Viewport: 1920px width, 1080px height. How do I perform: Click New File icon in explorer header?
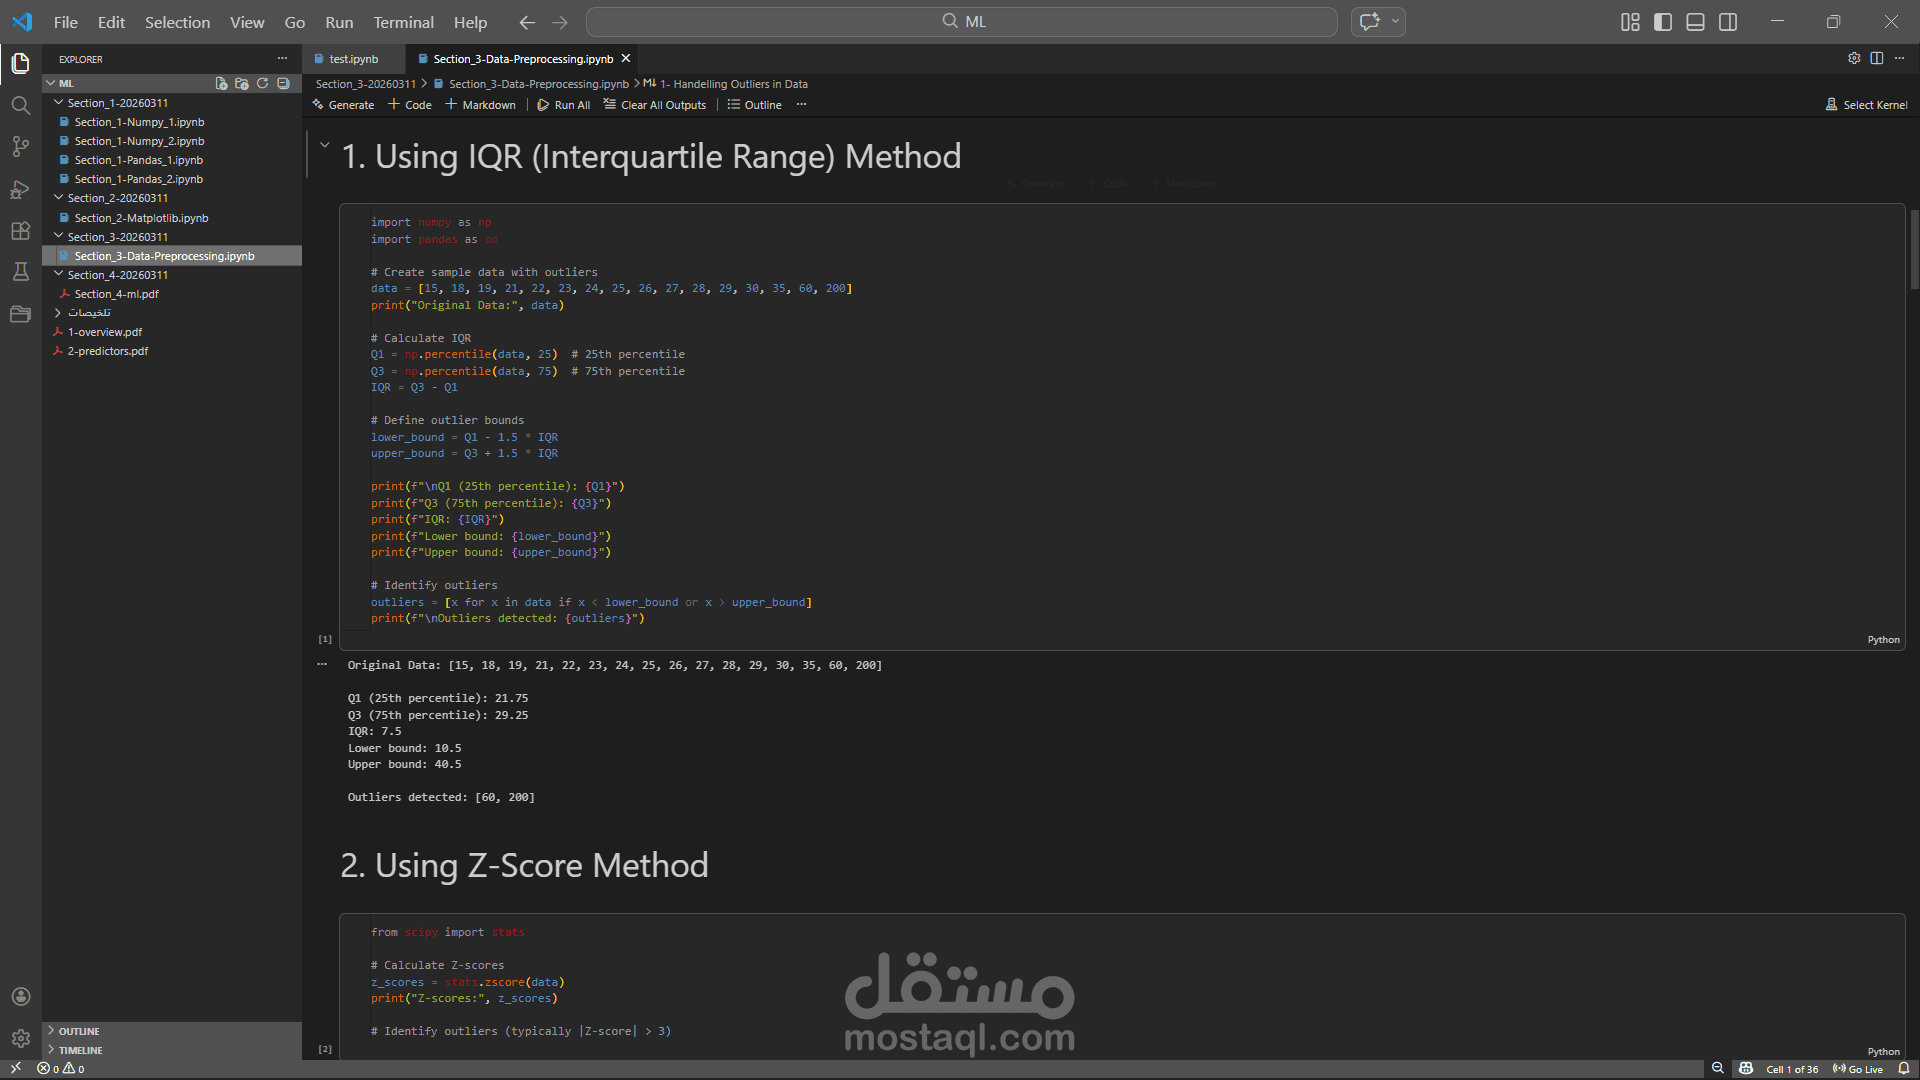[x=221, y=84]
